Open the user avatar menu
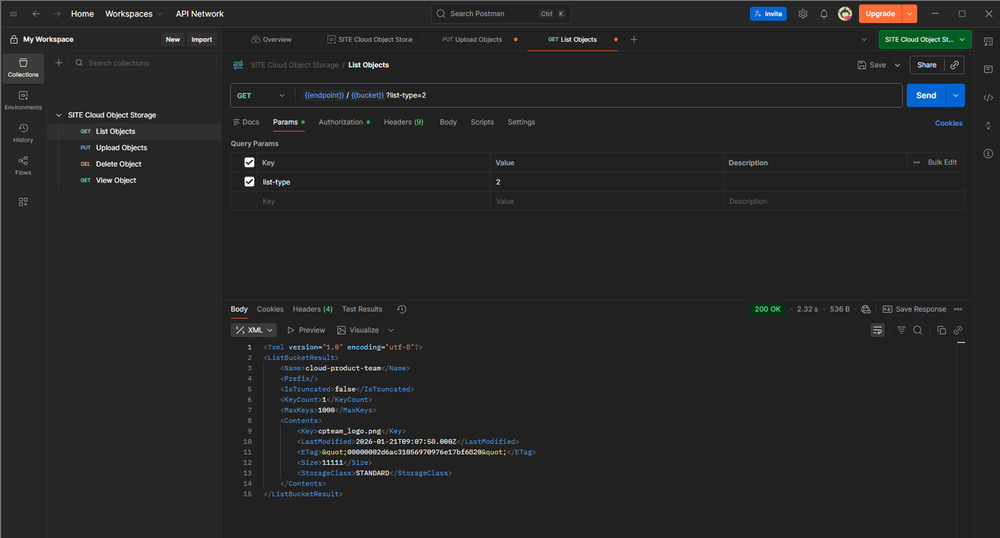 tap(845, 13)
